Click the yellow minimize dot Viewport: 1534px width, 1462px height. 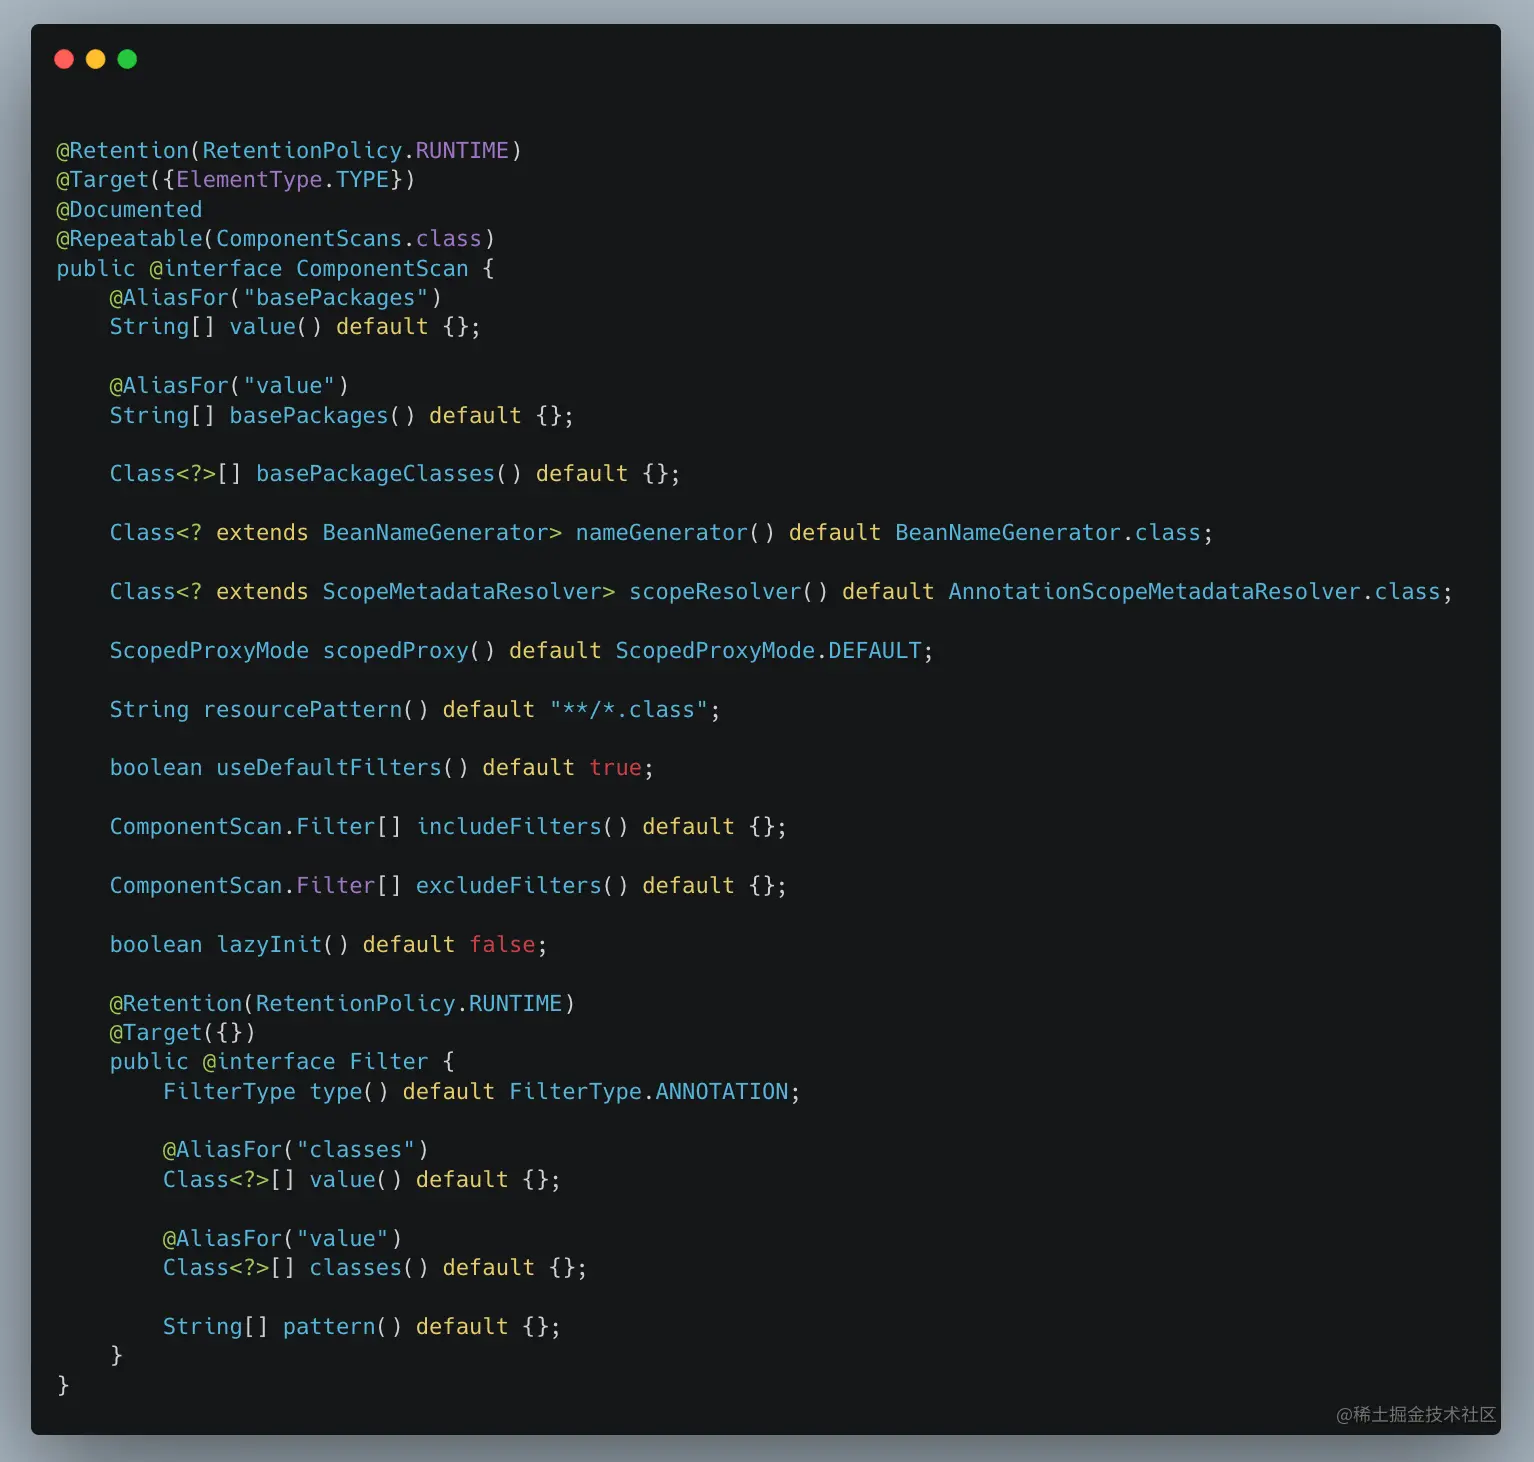96,59
